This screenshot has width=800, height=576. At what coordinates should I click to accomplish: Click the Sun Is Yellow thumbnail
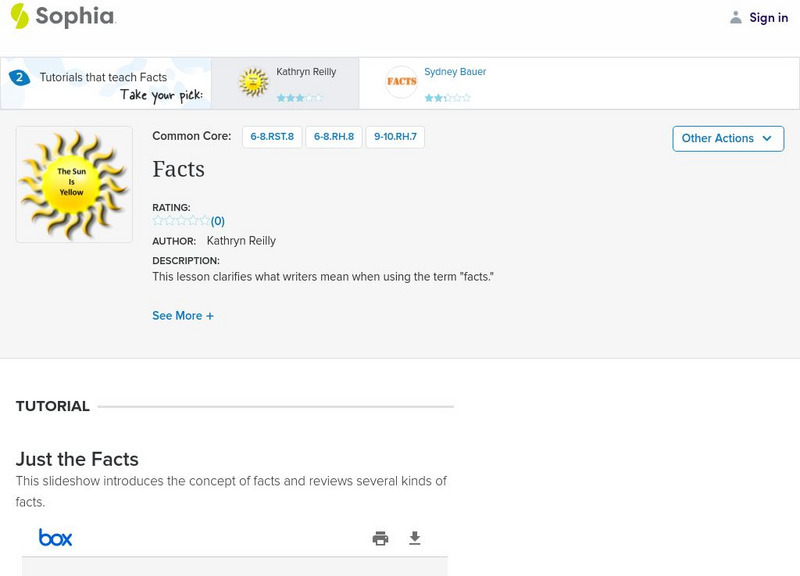click(x=74, y=184)
